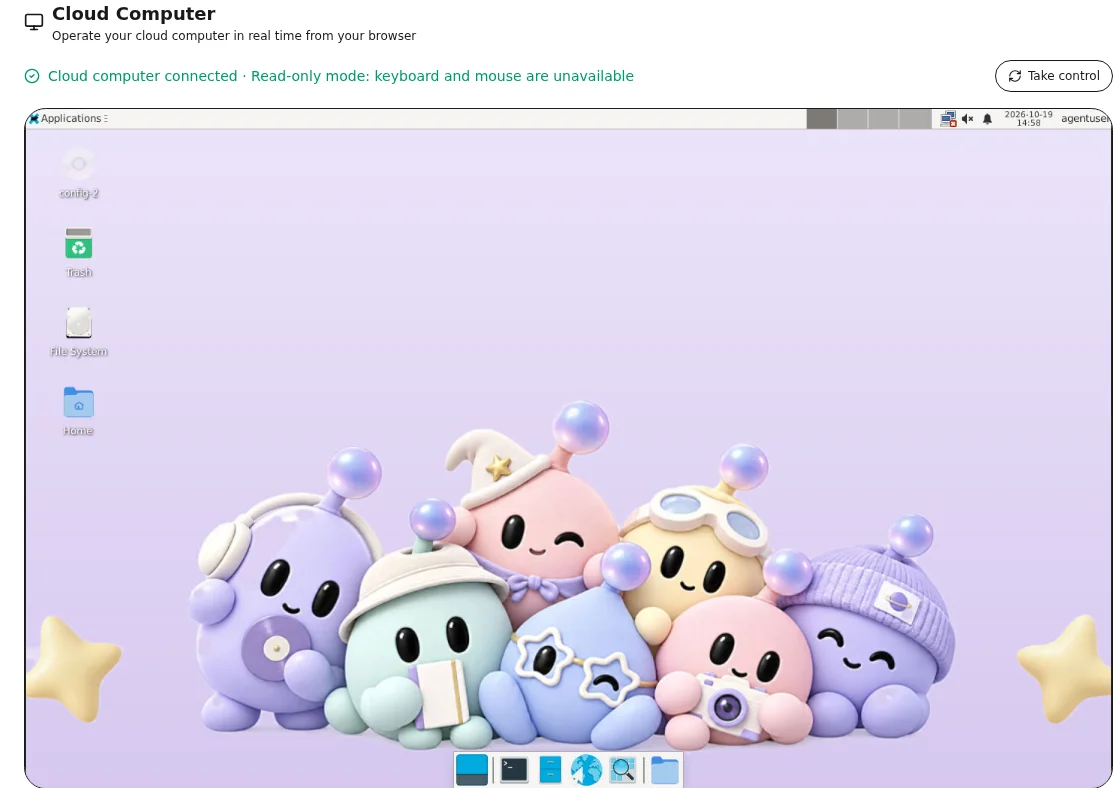The height and width of the screenshot is (788, 1113).
Task: Switch to the fourth workspace
Action: tap(915, 119)
